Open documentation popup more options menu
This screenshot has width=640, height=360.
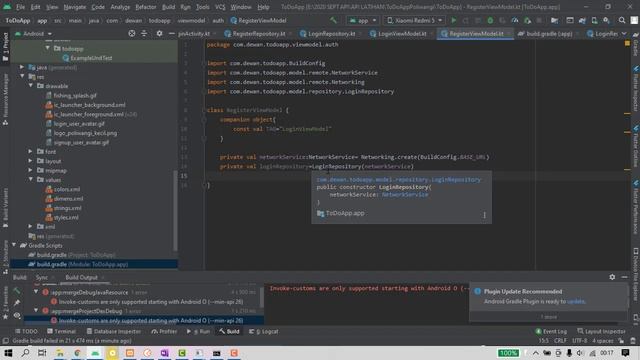pyautogui.click(x=484, y=215)
